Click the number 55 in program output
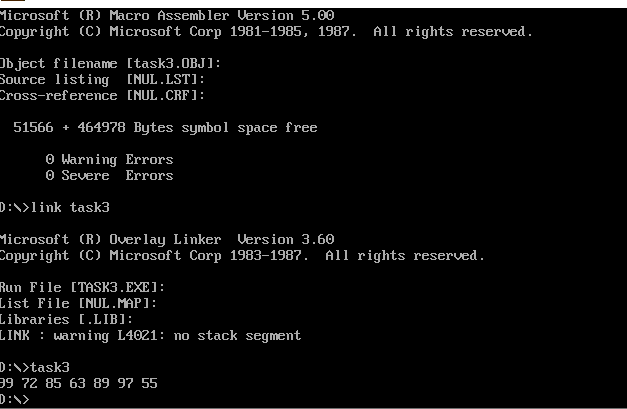Screen dimensions: 627x409 (x=149, y=384)
